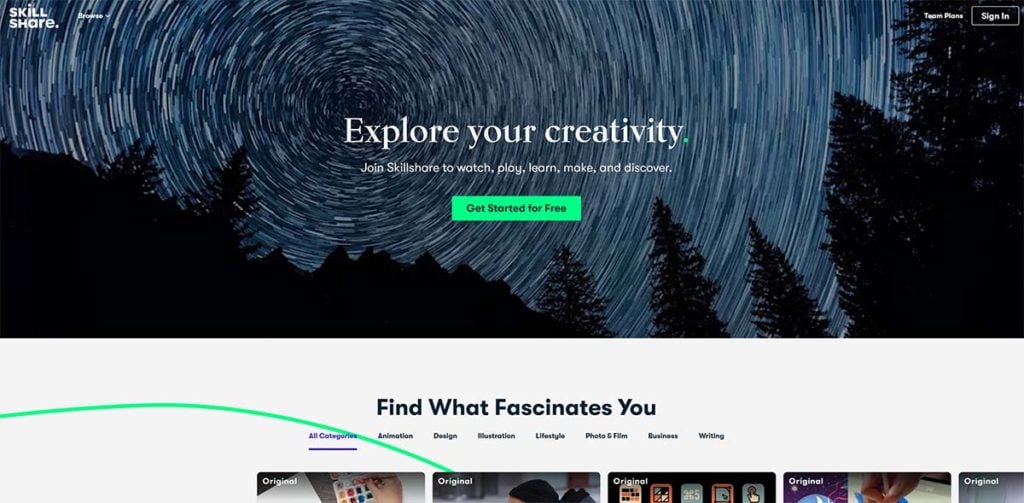
Task: Expand the Browse dropdown menu
Action: point(94,16)
